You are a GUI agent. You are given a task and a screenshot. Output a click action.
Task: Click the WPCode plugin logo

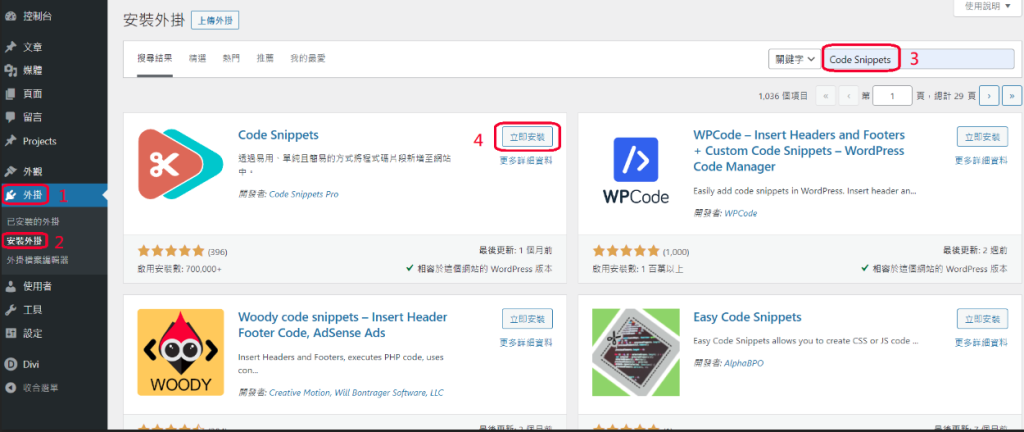click(x=635, y=170)
